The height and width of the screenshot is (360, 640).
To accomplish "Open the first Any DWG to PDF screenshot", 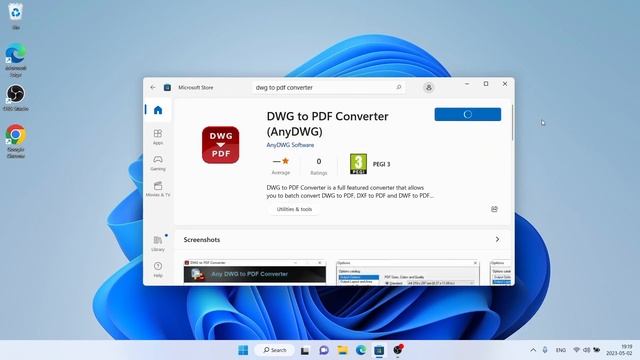I will click(255, 272).
